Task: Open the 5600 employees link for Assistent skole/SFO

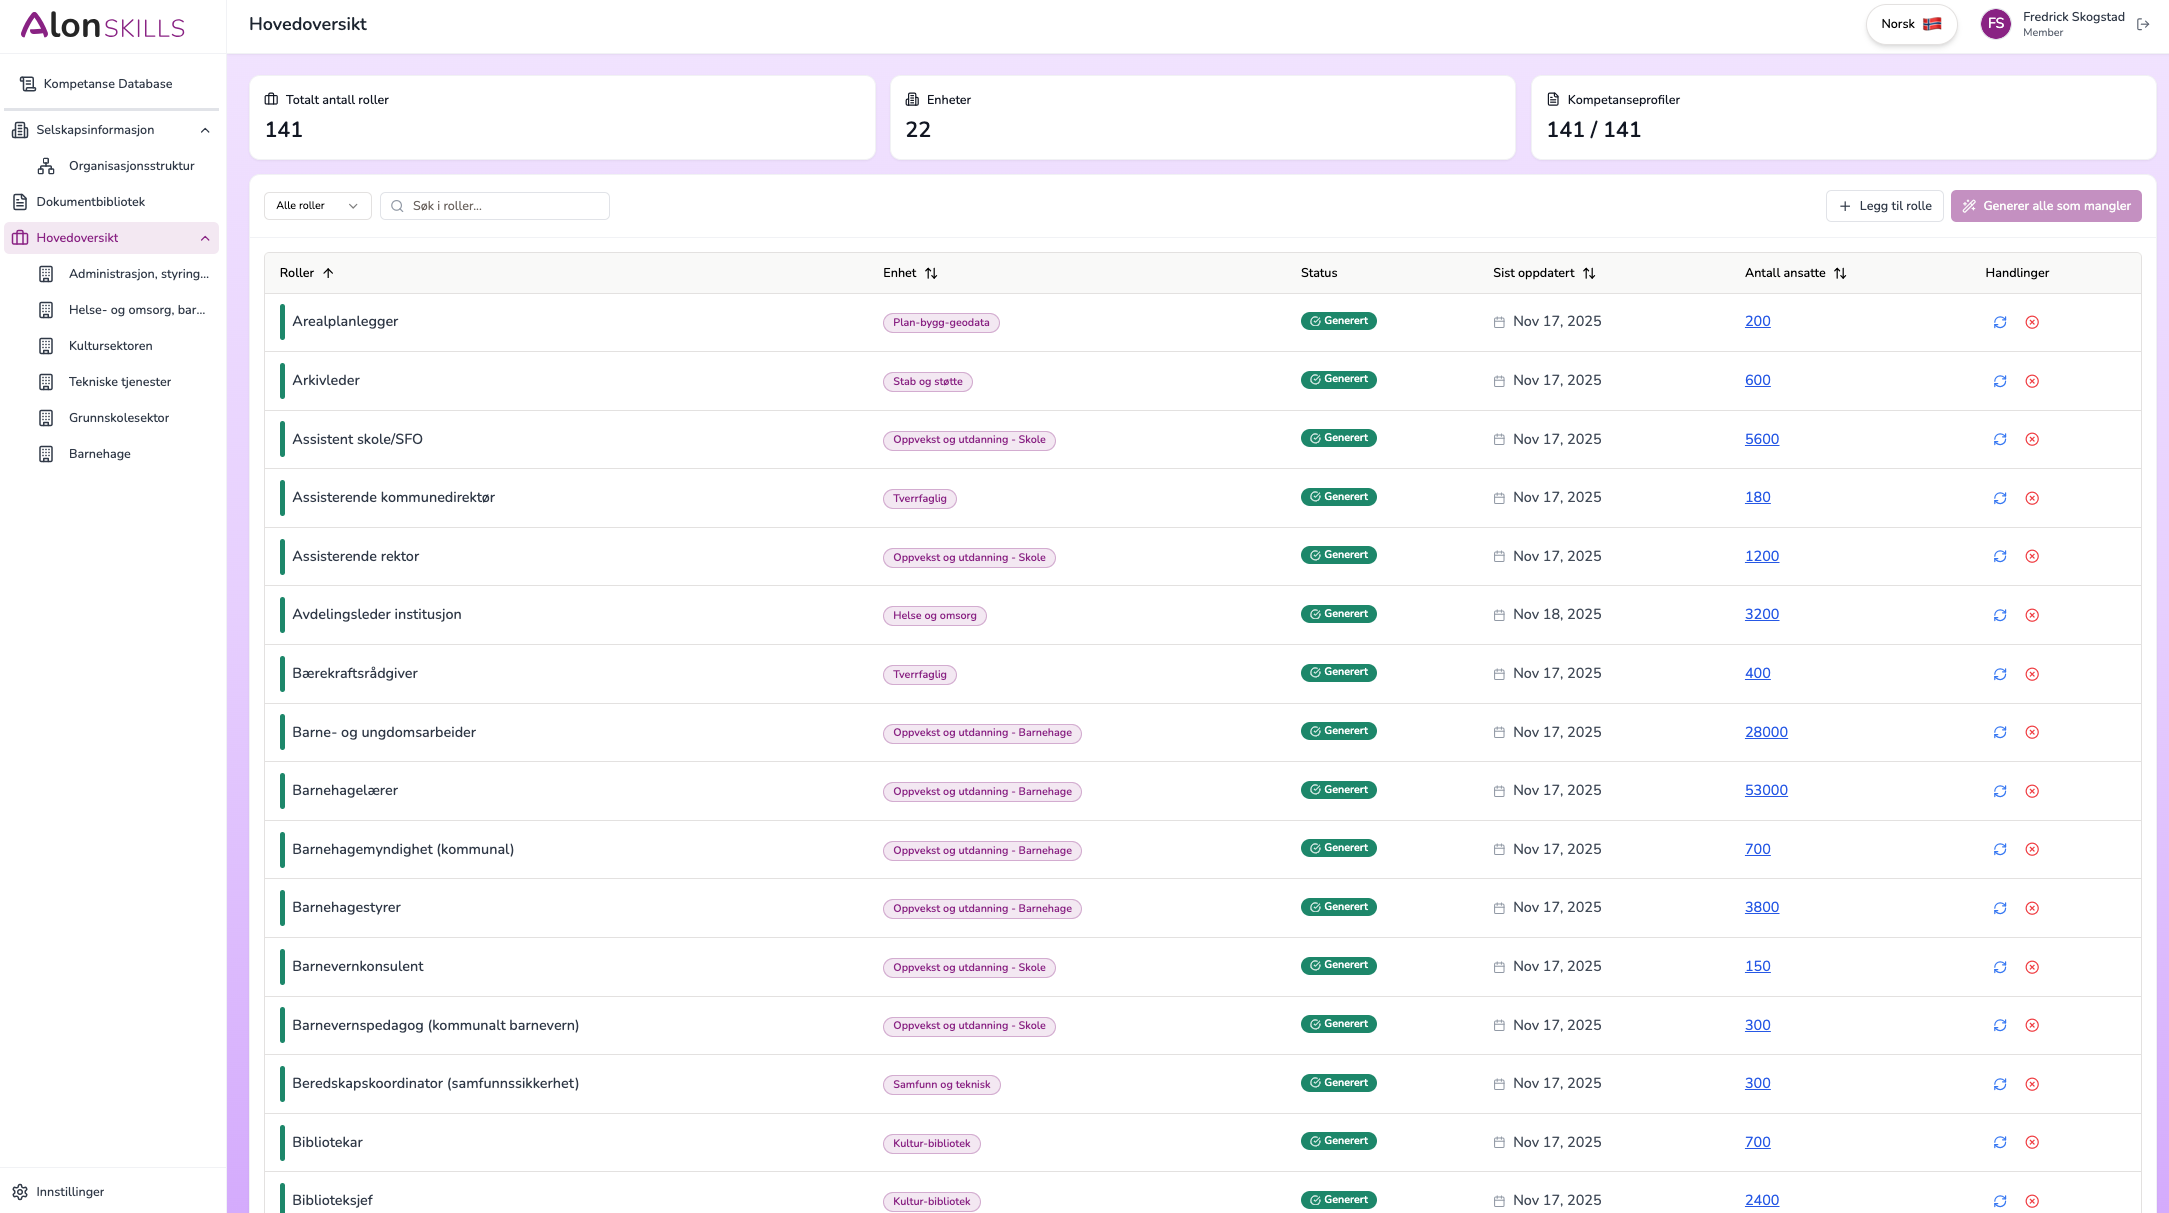Action: 1761,439
